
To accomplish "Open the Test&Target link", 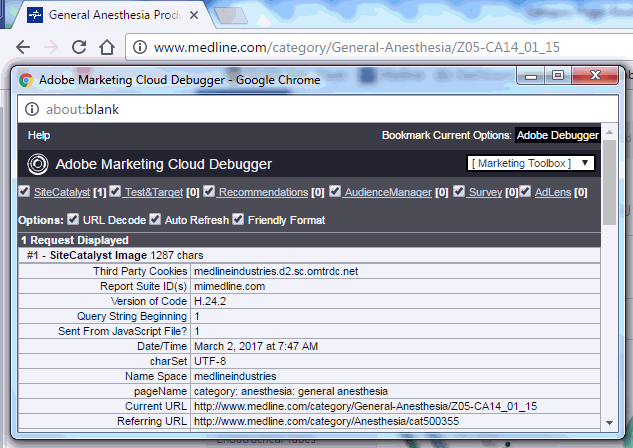I will [153, 192].
